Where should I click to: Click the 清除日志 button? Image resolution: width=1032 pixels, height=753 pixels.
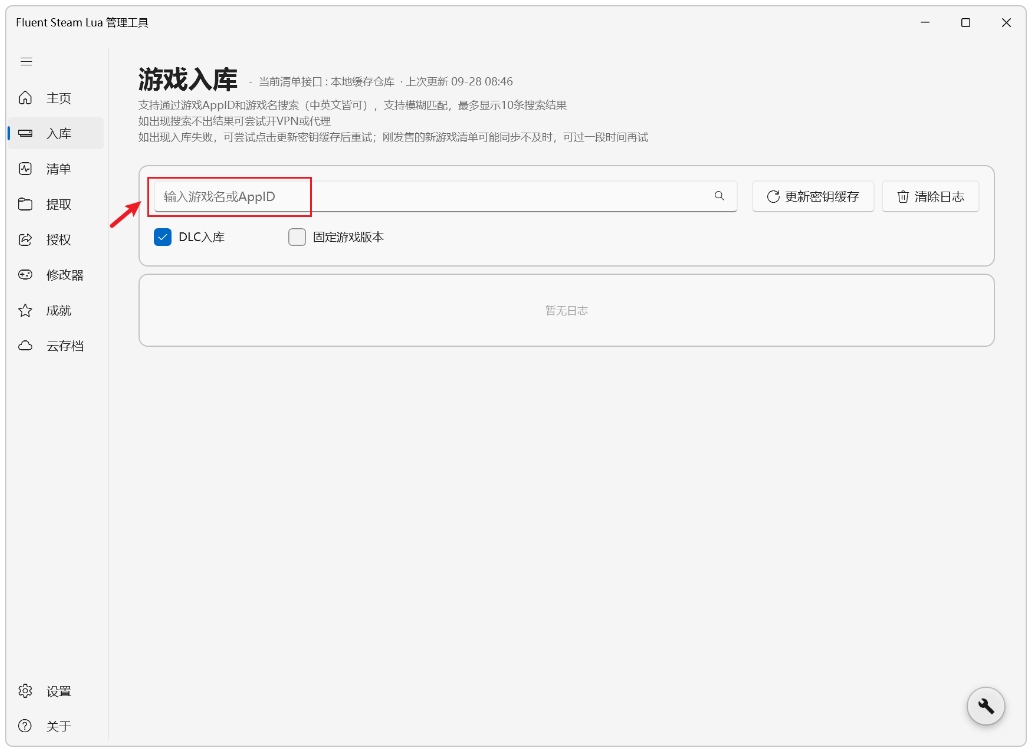tap(931, 196)
